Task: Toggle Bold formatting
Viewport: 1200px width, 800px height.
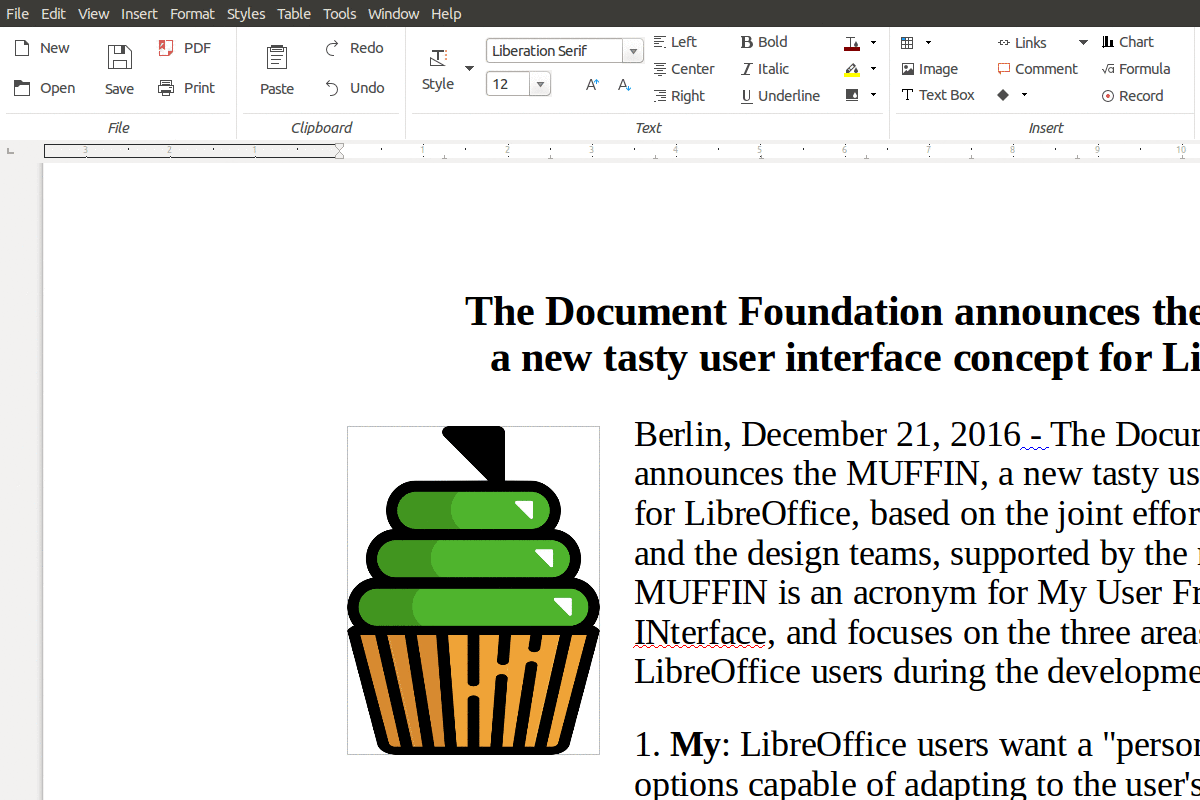Action: (764, 42)
